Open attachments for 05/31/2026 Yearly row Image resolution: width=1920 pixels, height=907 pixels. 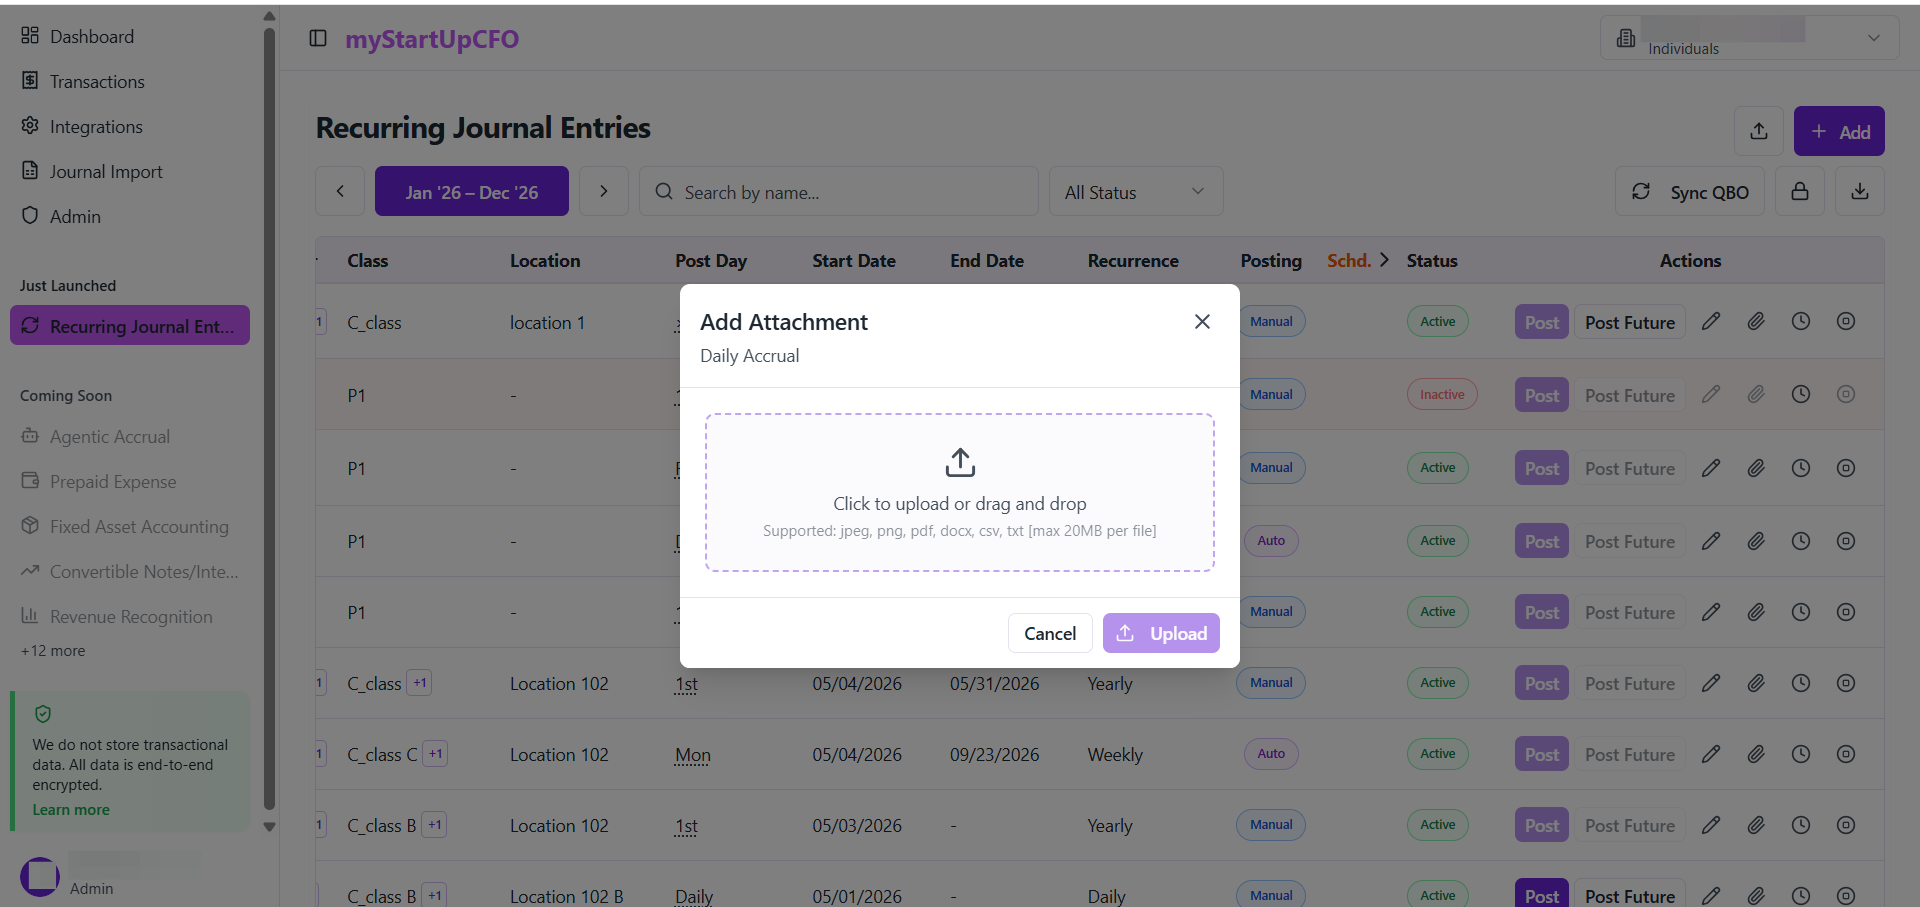(x=1756, y=683)
